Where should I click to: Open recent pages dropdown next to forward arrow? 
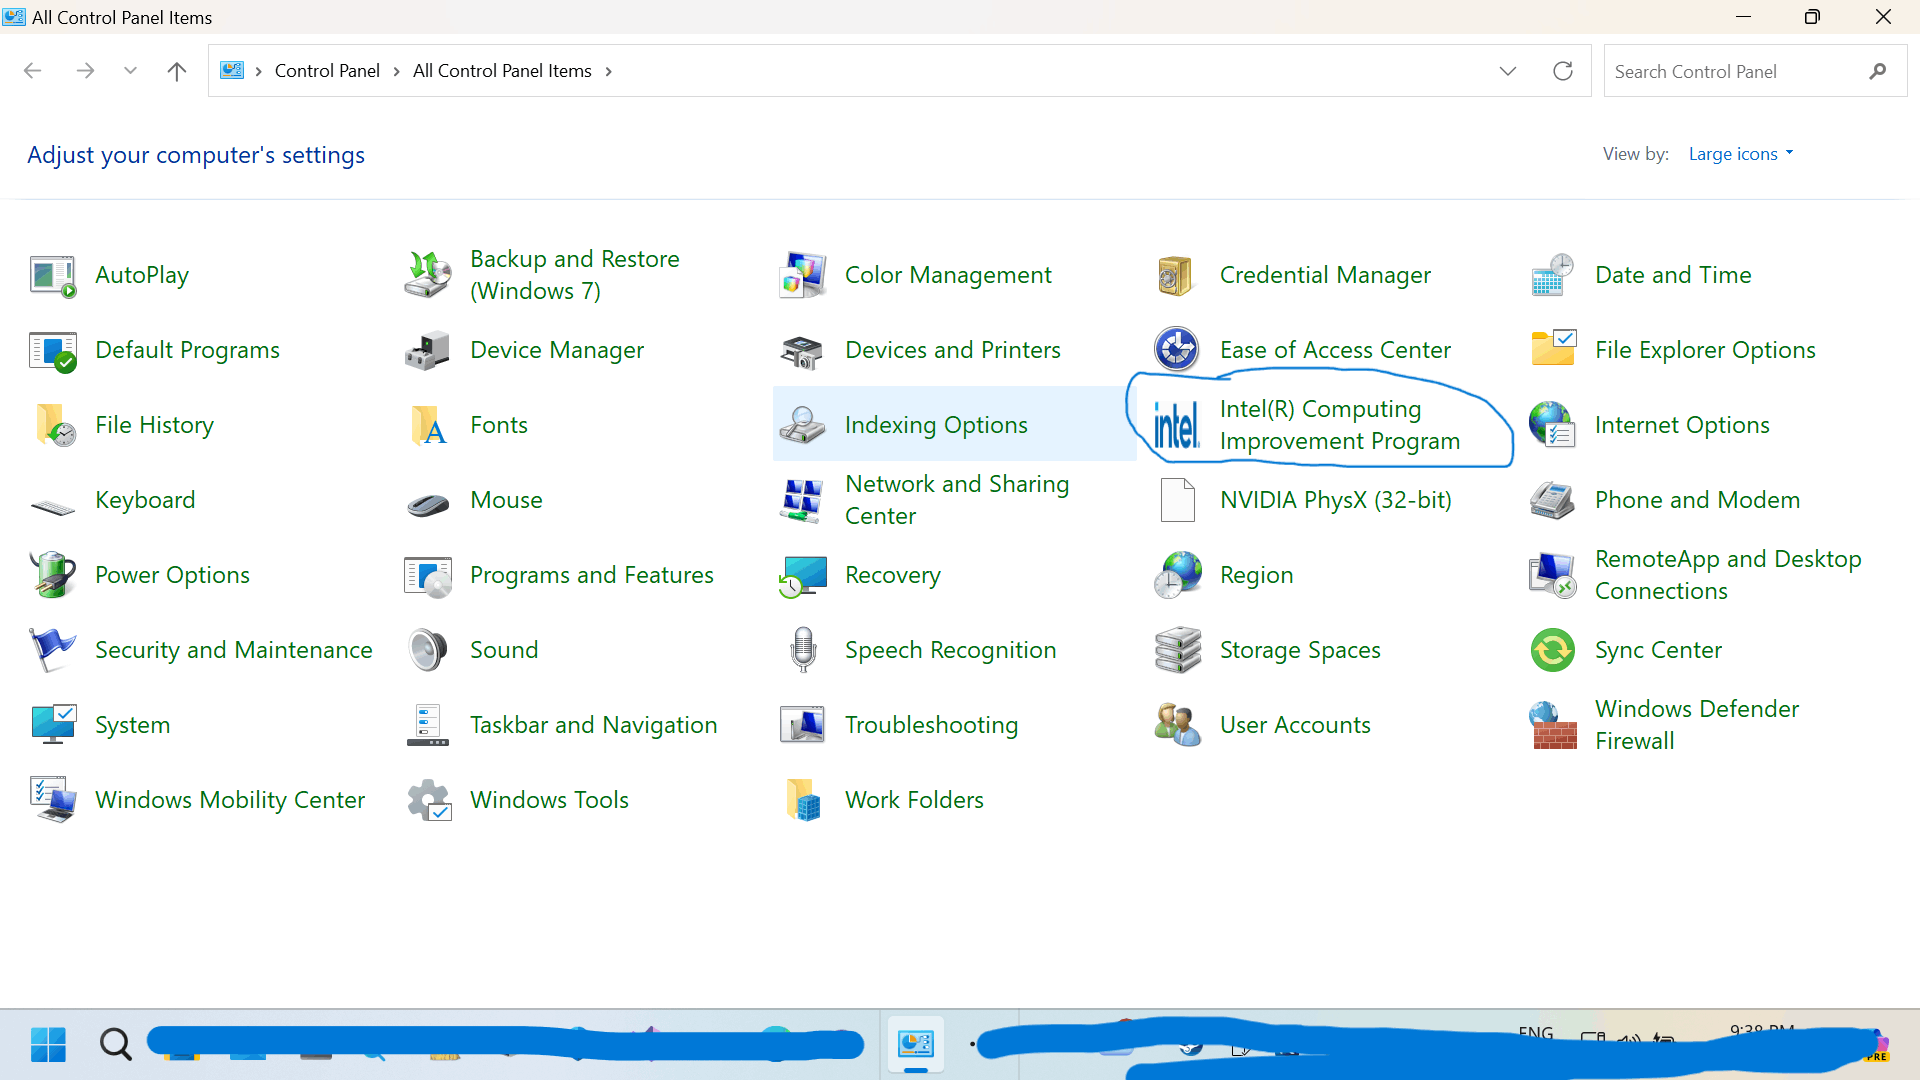click(x=130, y=70)
